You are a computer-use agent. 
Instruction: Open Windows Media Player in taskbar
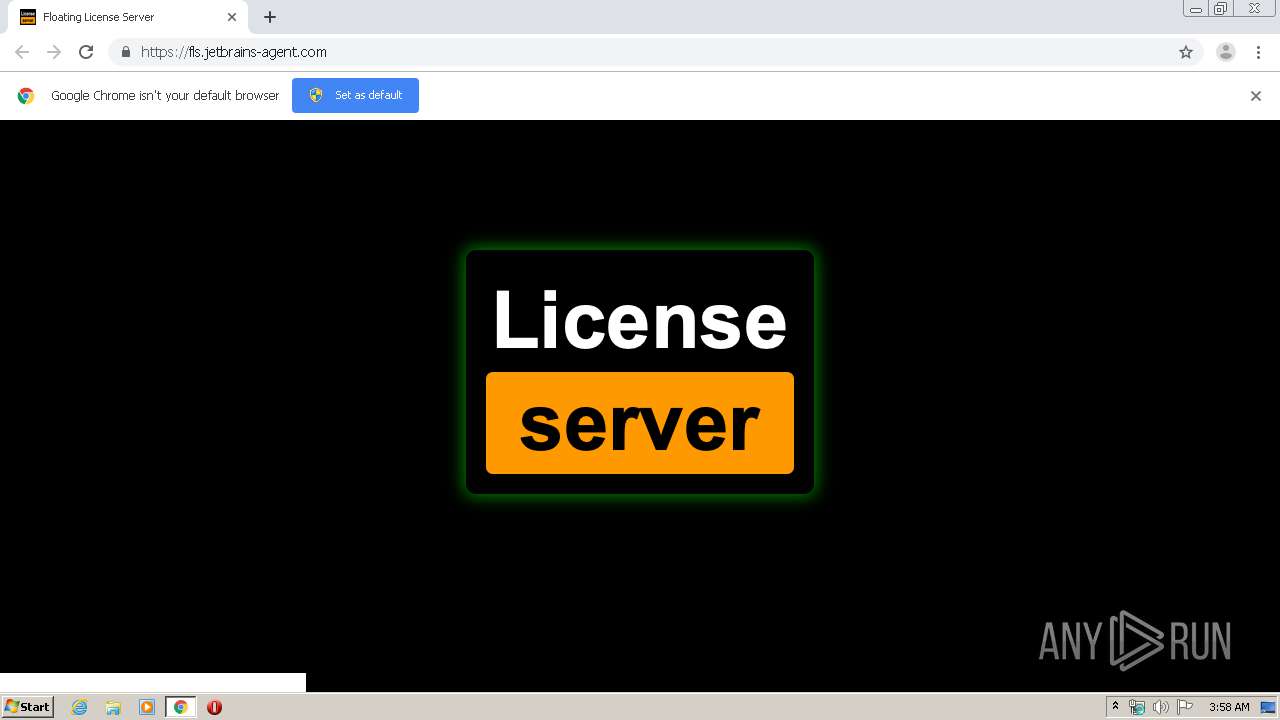coord(147,707)
